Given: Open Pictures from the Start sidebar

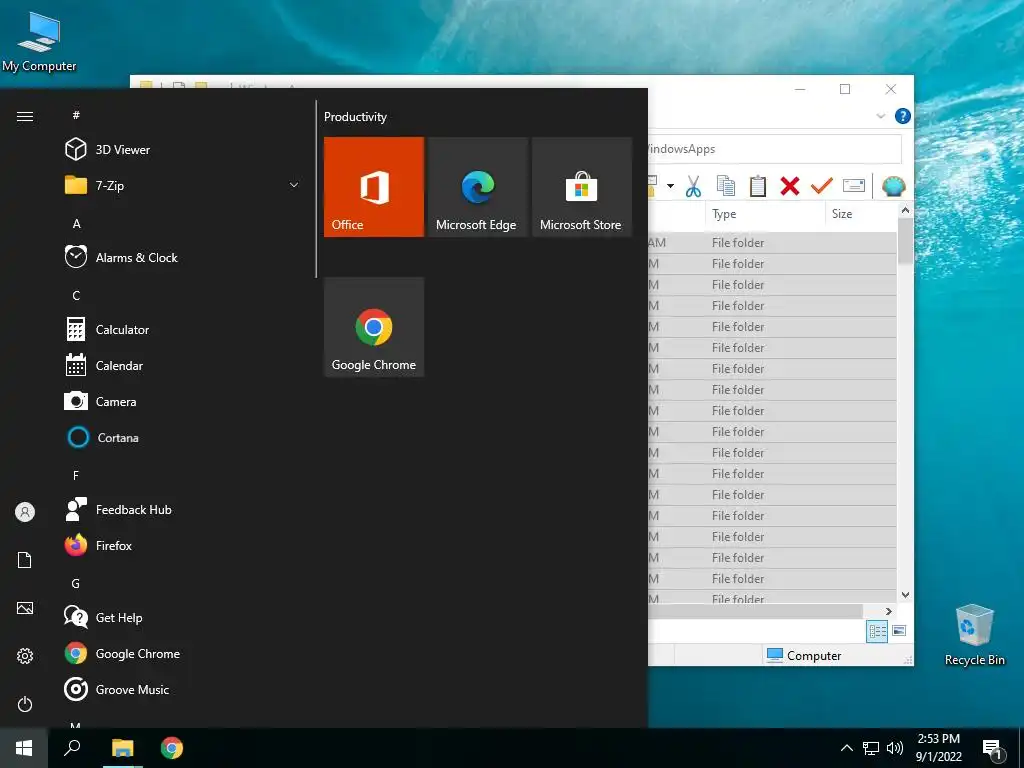Looking at the screenshot, I should point(25,608).
